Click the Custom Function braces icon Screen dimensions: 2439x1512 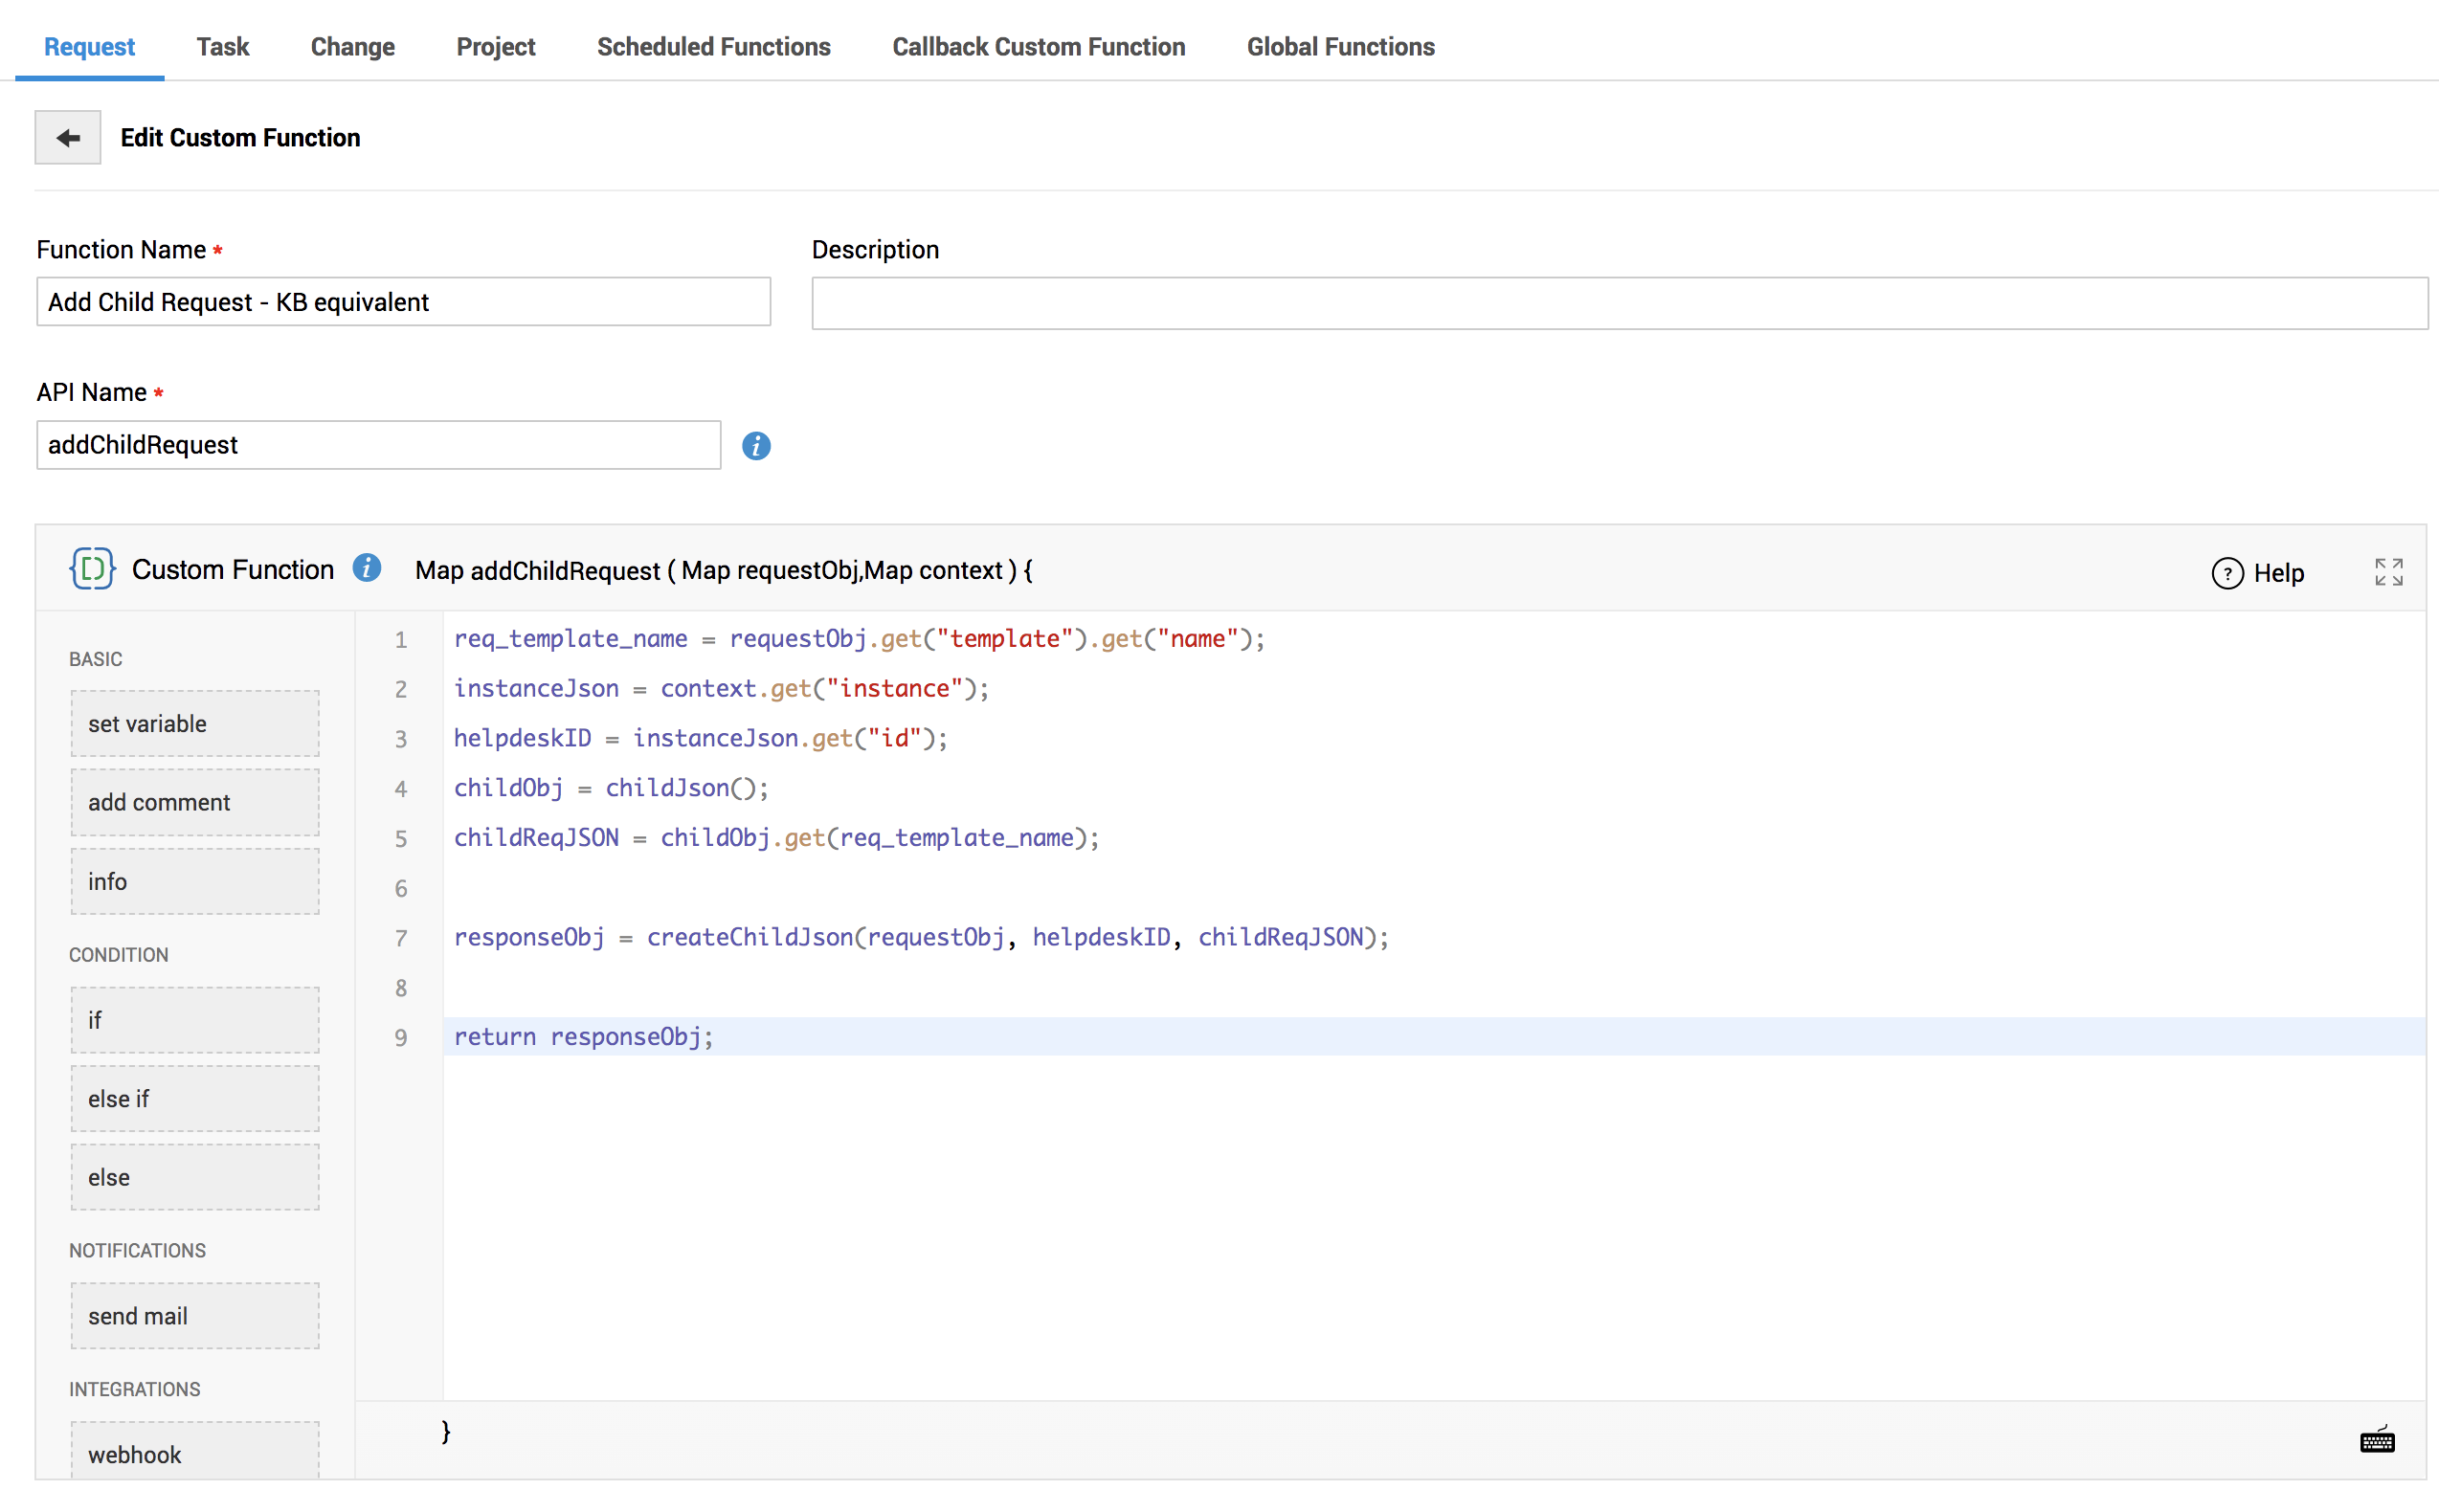pyautogui.click(x=92, y=569)
